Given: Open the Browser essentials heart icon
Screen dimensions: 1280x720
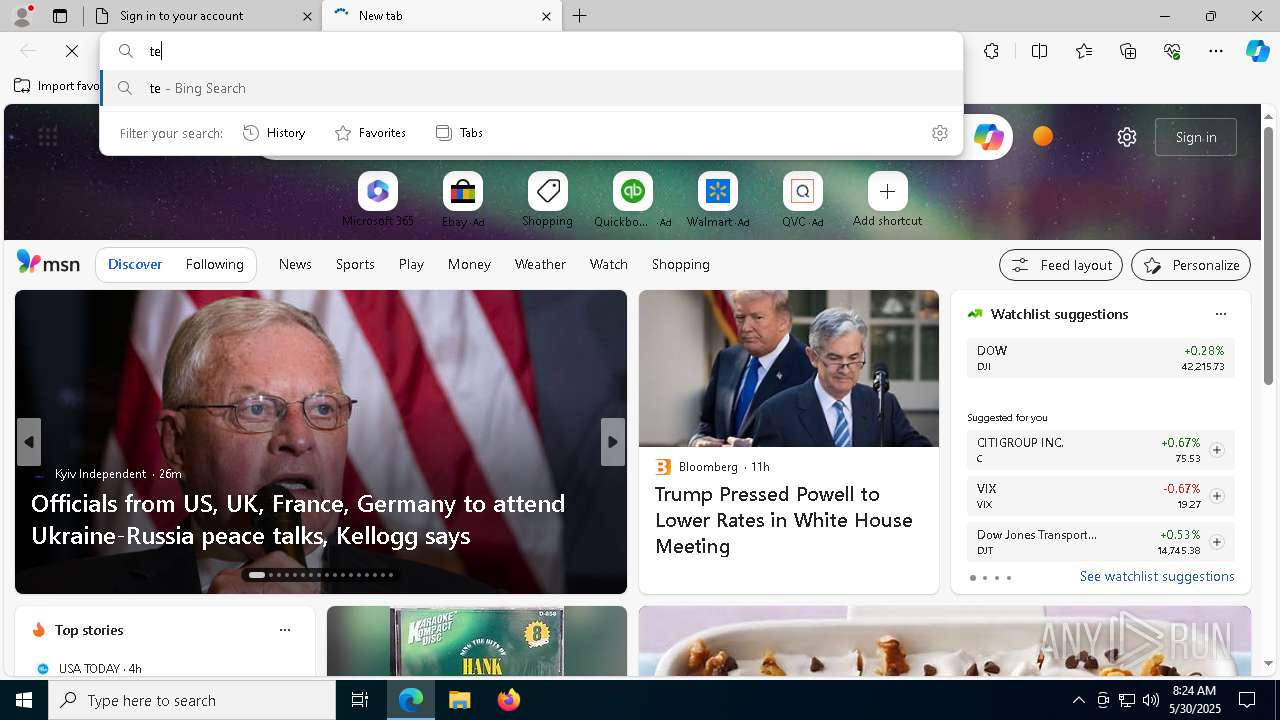Looking at the screenshot, I should pyautogui.click(x=1172, y=51).
